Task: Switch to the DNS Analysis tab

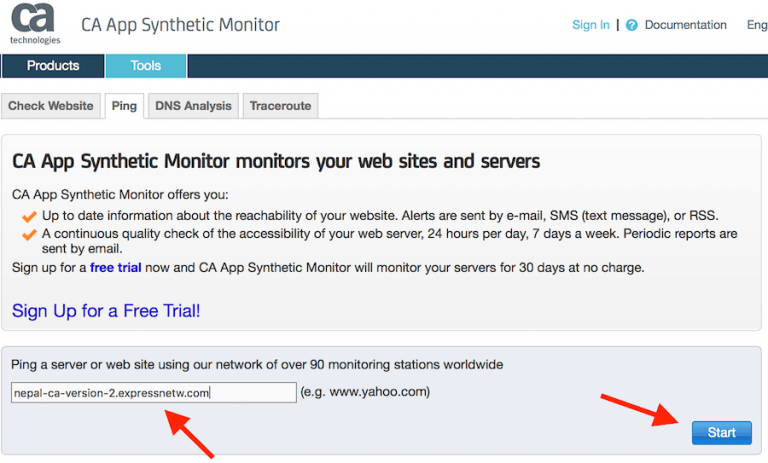Action: (x=193, y=106)
